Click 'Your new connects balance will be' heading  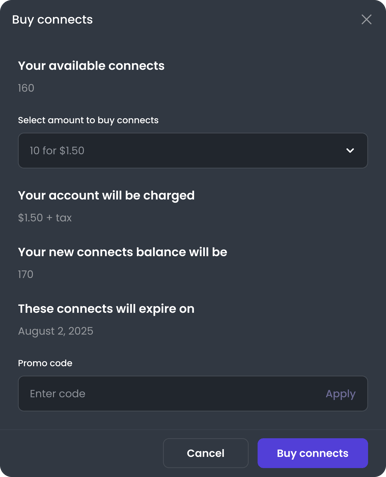point(122,252)
